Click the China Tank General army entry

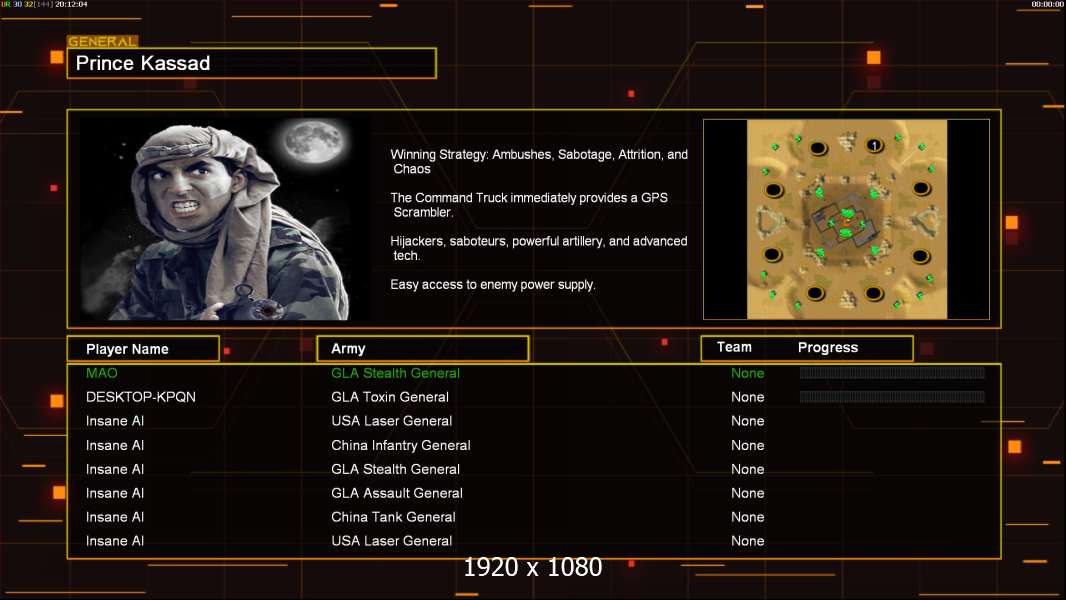[393, 517]
